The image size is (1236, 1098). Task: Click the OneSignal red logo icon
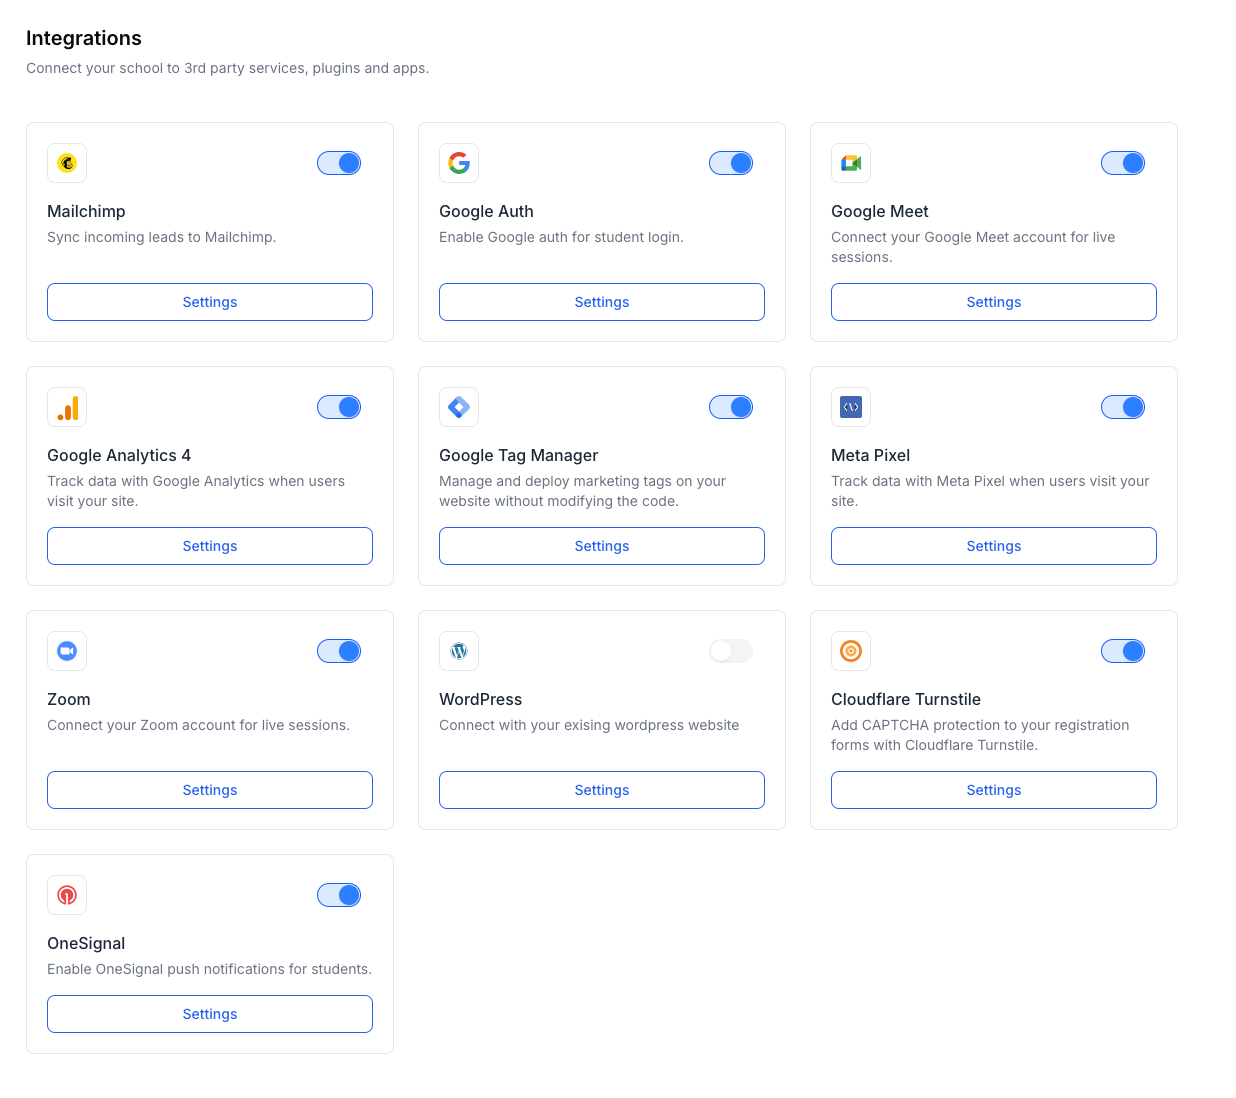tap(67, 895)
